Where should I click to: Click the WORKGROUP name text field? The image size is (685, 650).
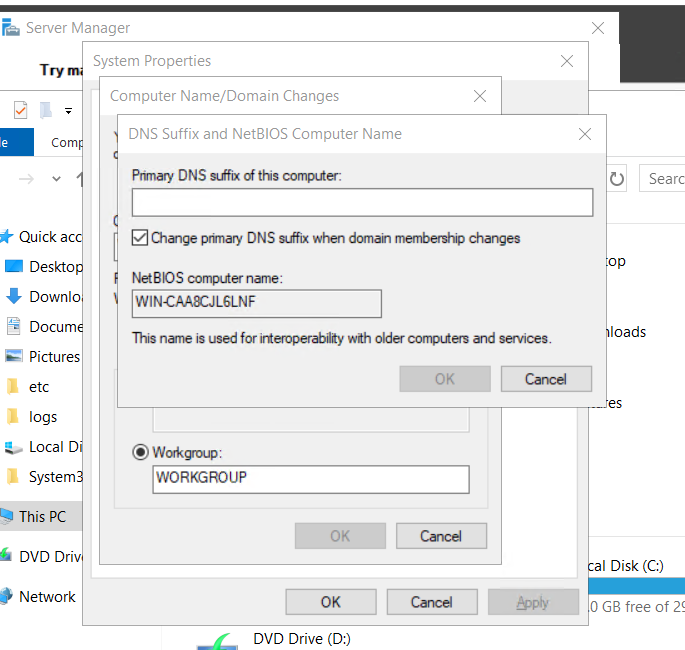pos(311,479)
